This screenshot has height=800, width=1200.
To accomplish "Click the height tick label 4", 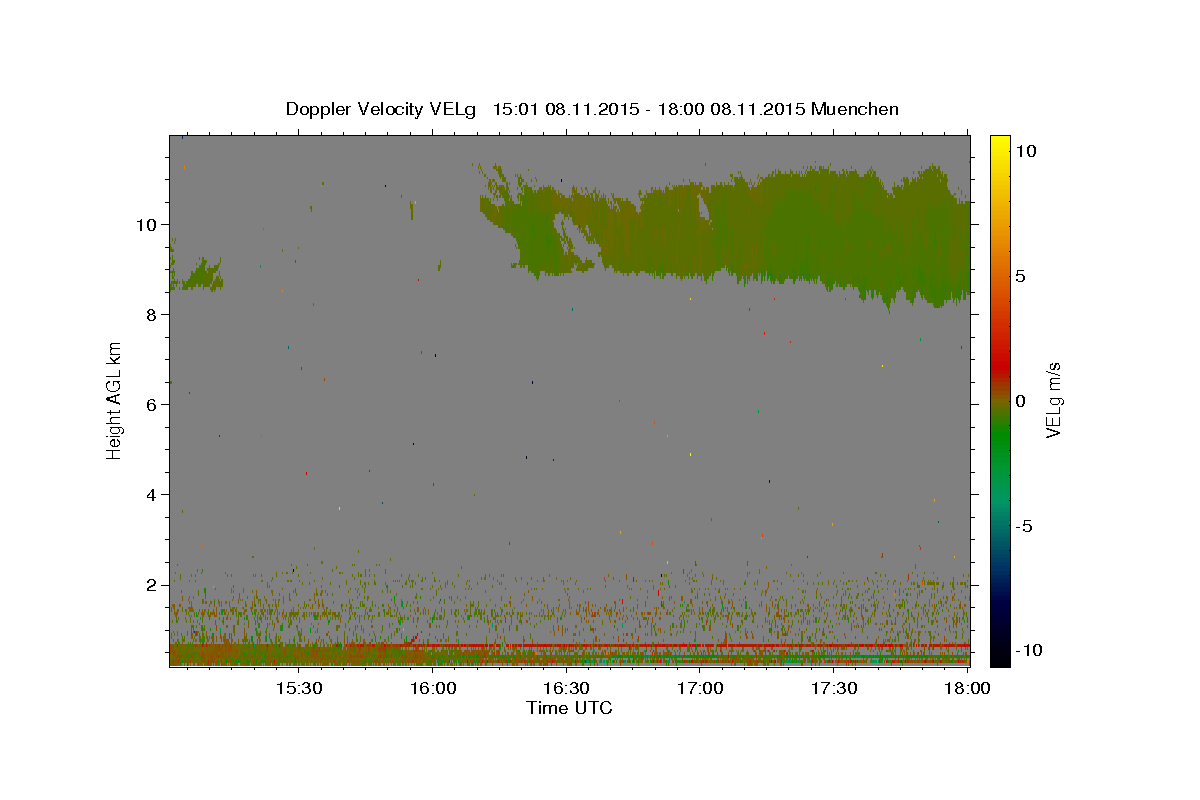I will click(x=153, y=495).
